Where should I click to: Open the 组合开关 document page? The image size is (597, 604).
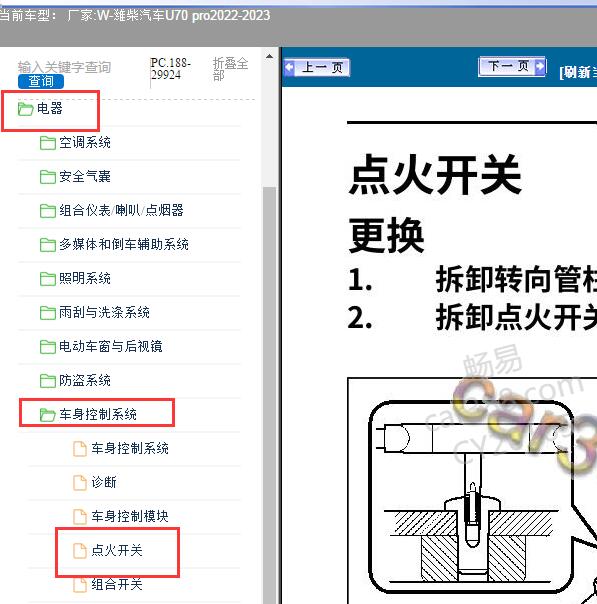[x=117, y=584]
